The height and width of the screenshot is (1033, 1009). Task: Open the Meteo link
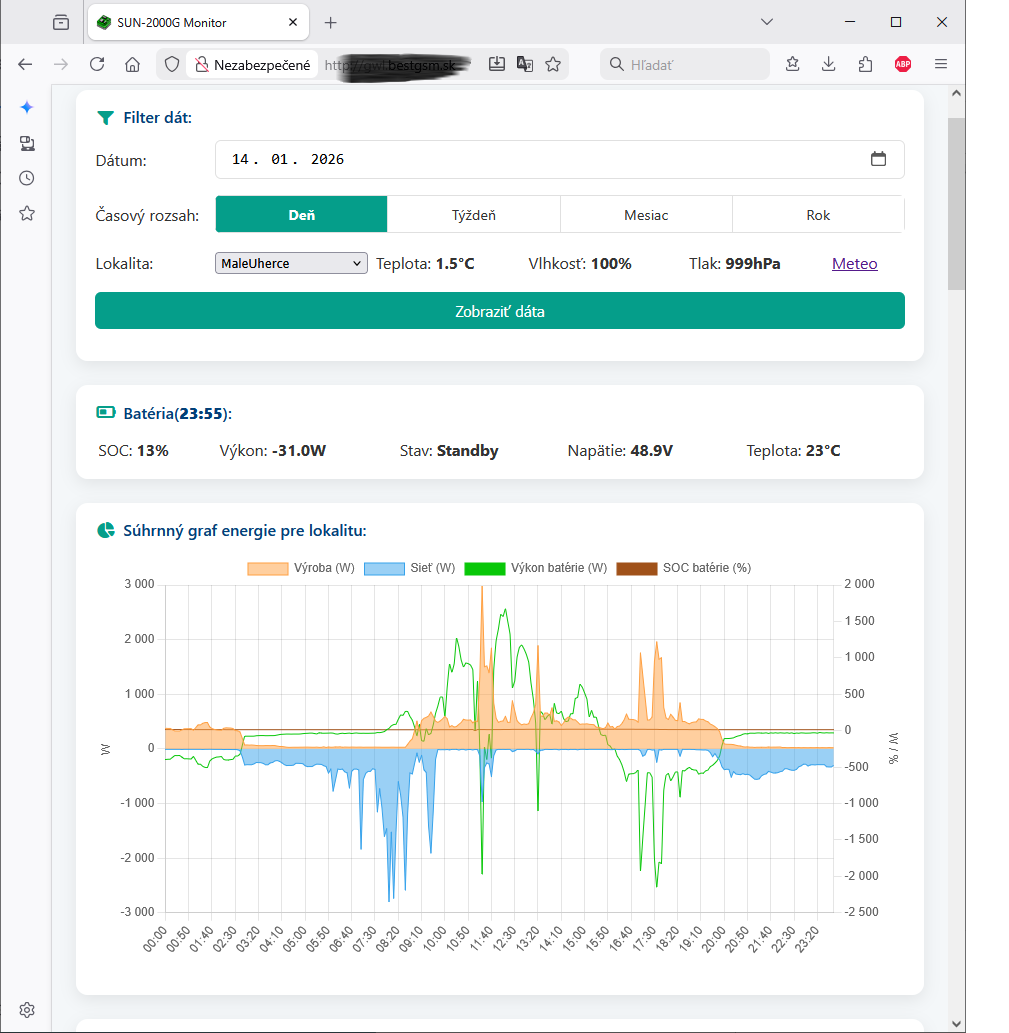point(854,264)
